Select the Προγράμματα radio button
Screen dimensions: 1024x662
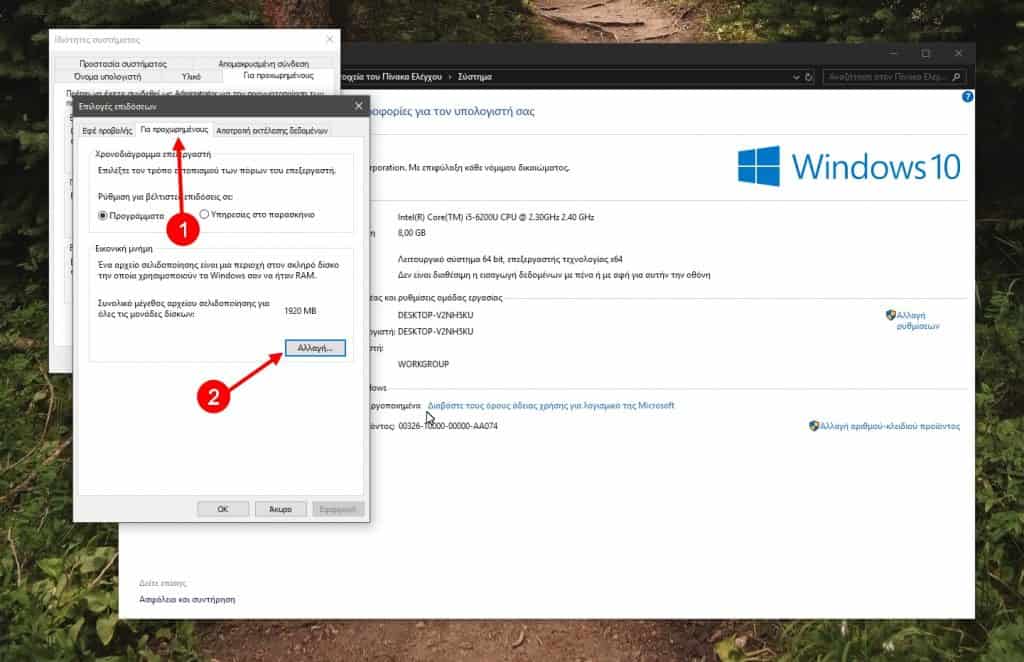click(103, 214)
